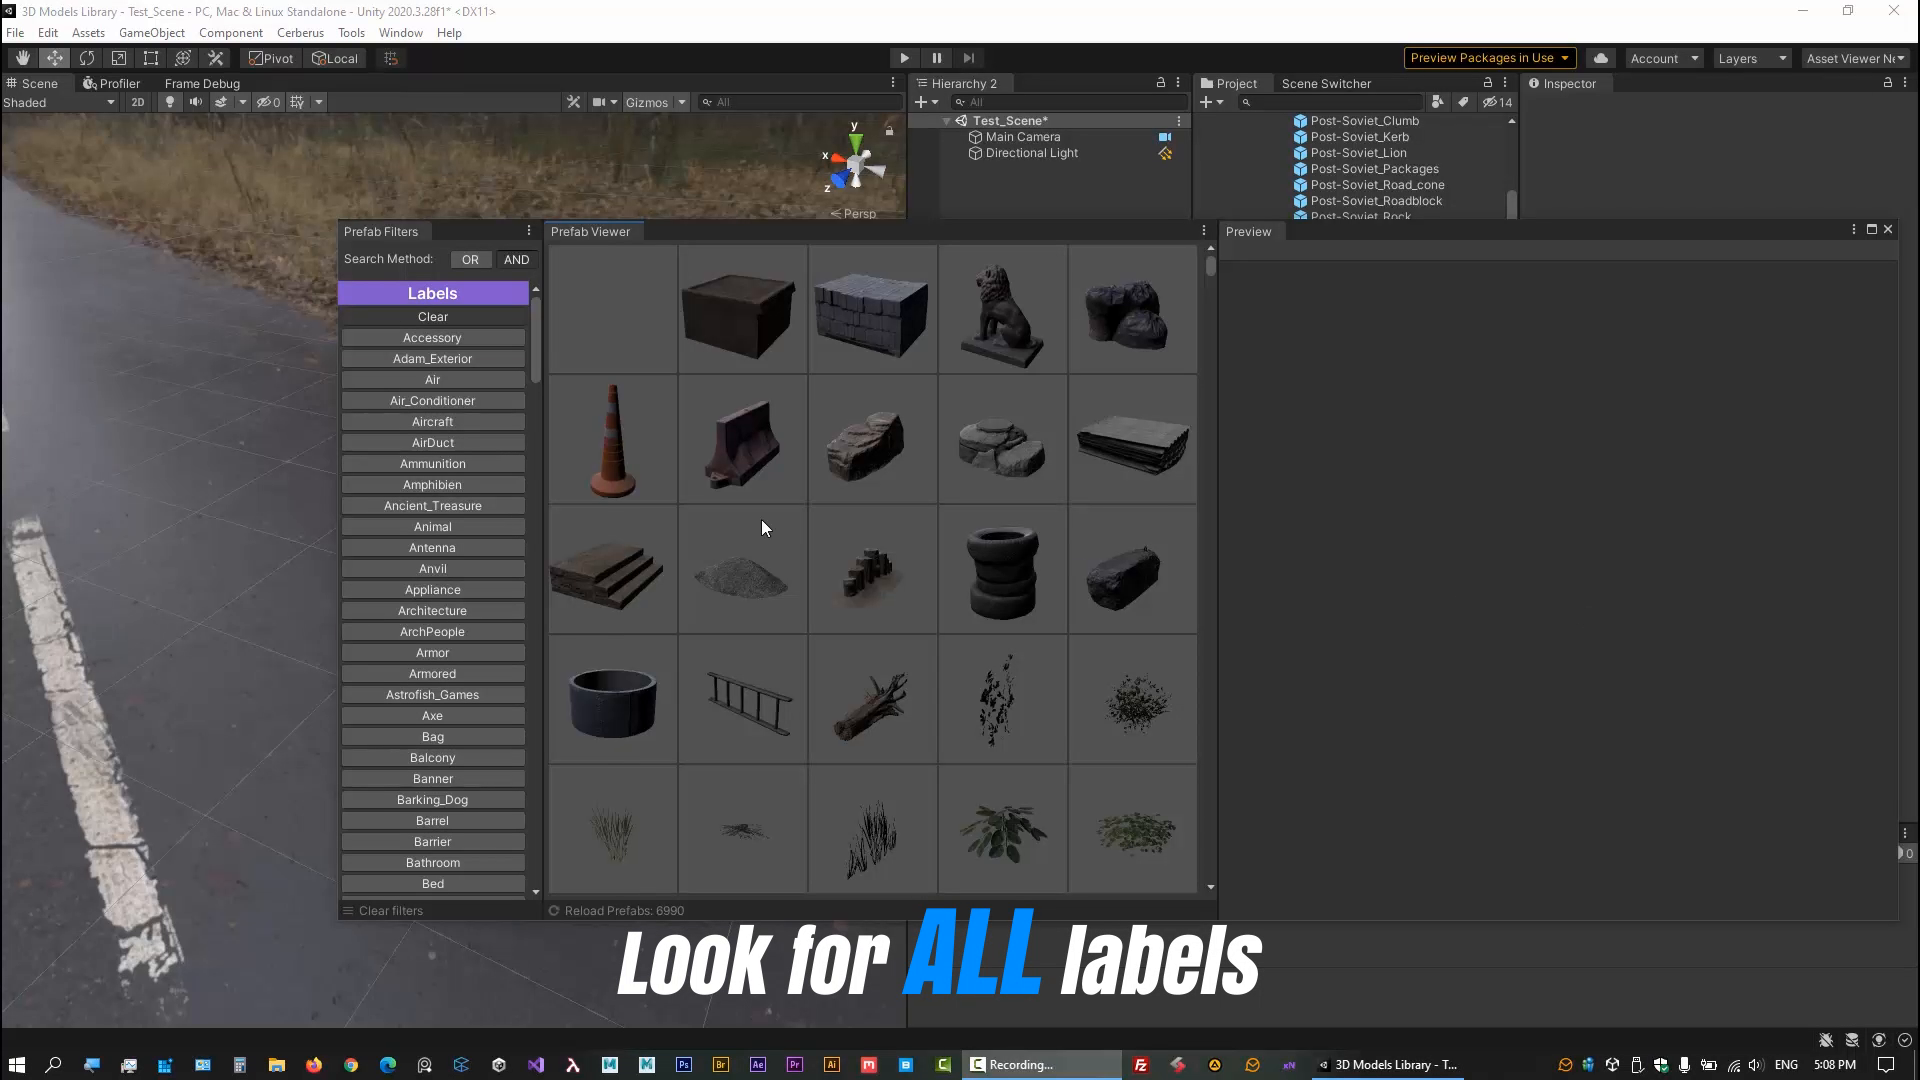Image resolution: width=1920 pixels, height=1080 pixels.
Task: Collapse the Test_Scene hierarchy
Action: coord(946,121)
